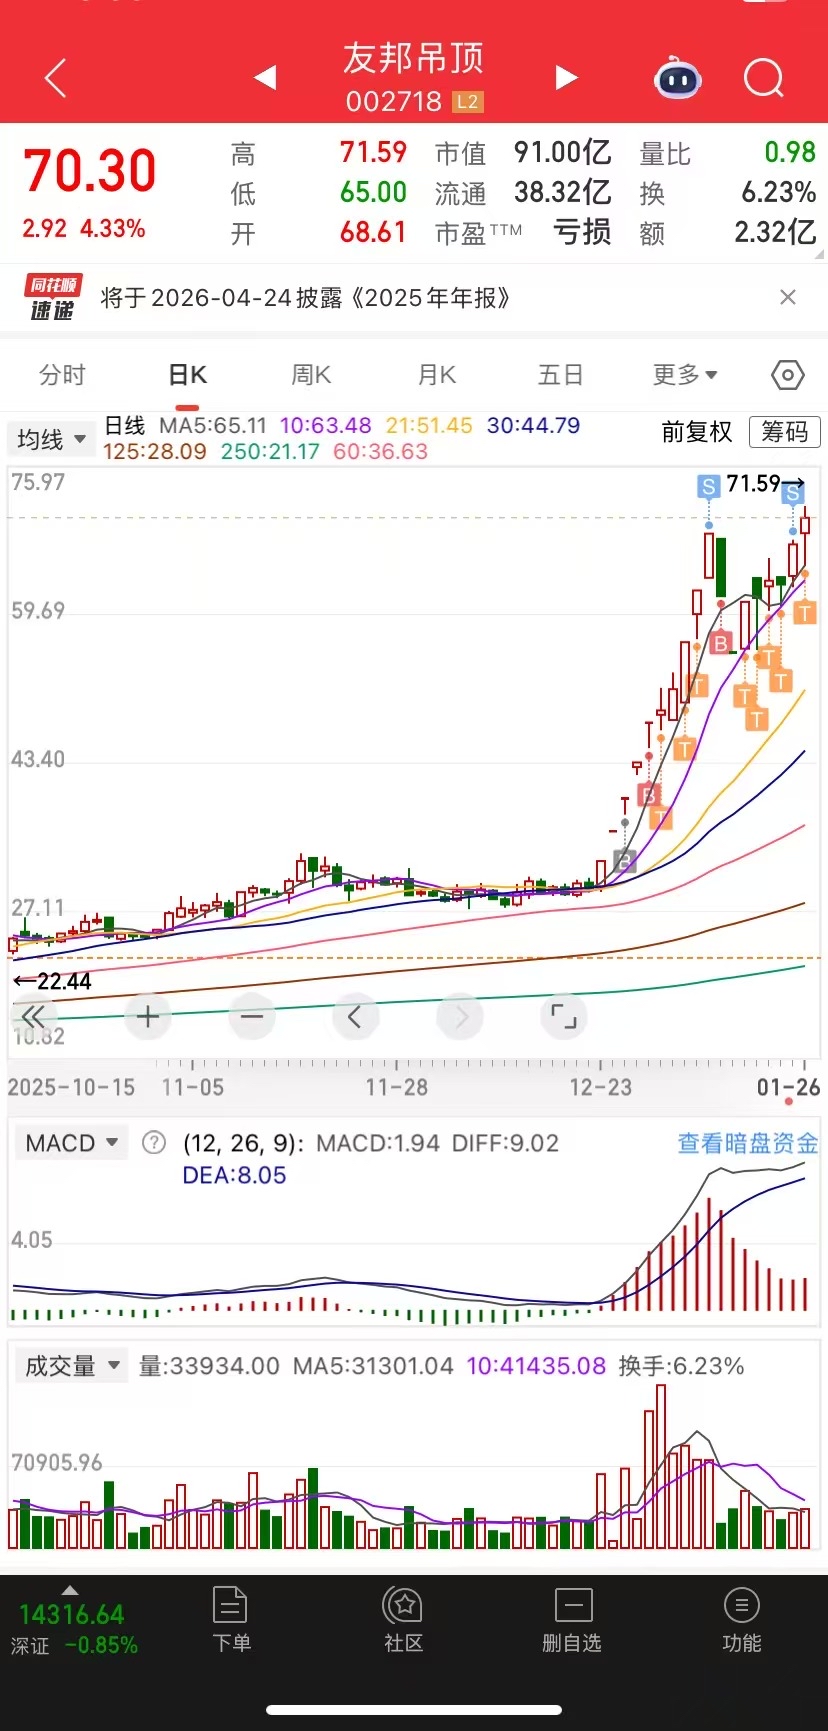The width and height of the screenshot is (828, 1731).
Task: Move chart one candle left
Action: [x=355, y=1017]
